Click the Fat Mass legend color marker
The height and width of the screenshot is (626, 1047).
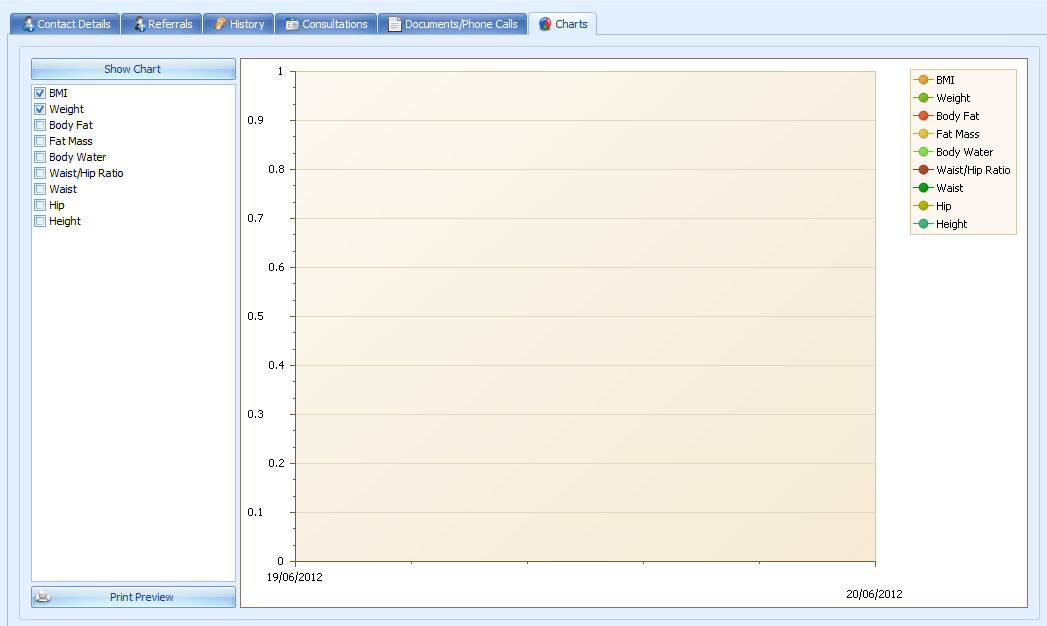(923, 134)
